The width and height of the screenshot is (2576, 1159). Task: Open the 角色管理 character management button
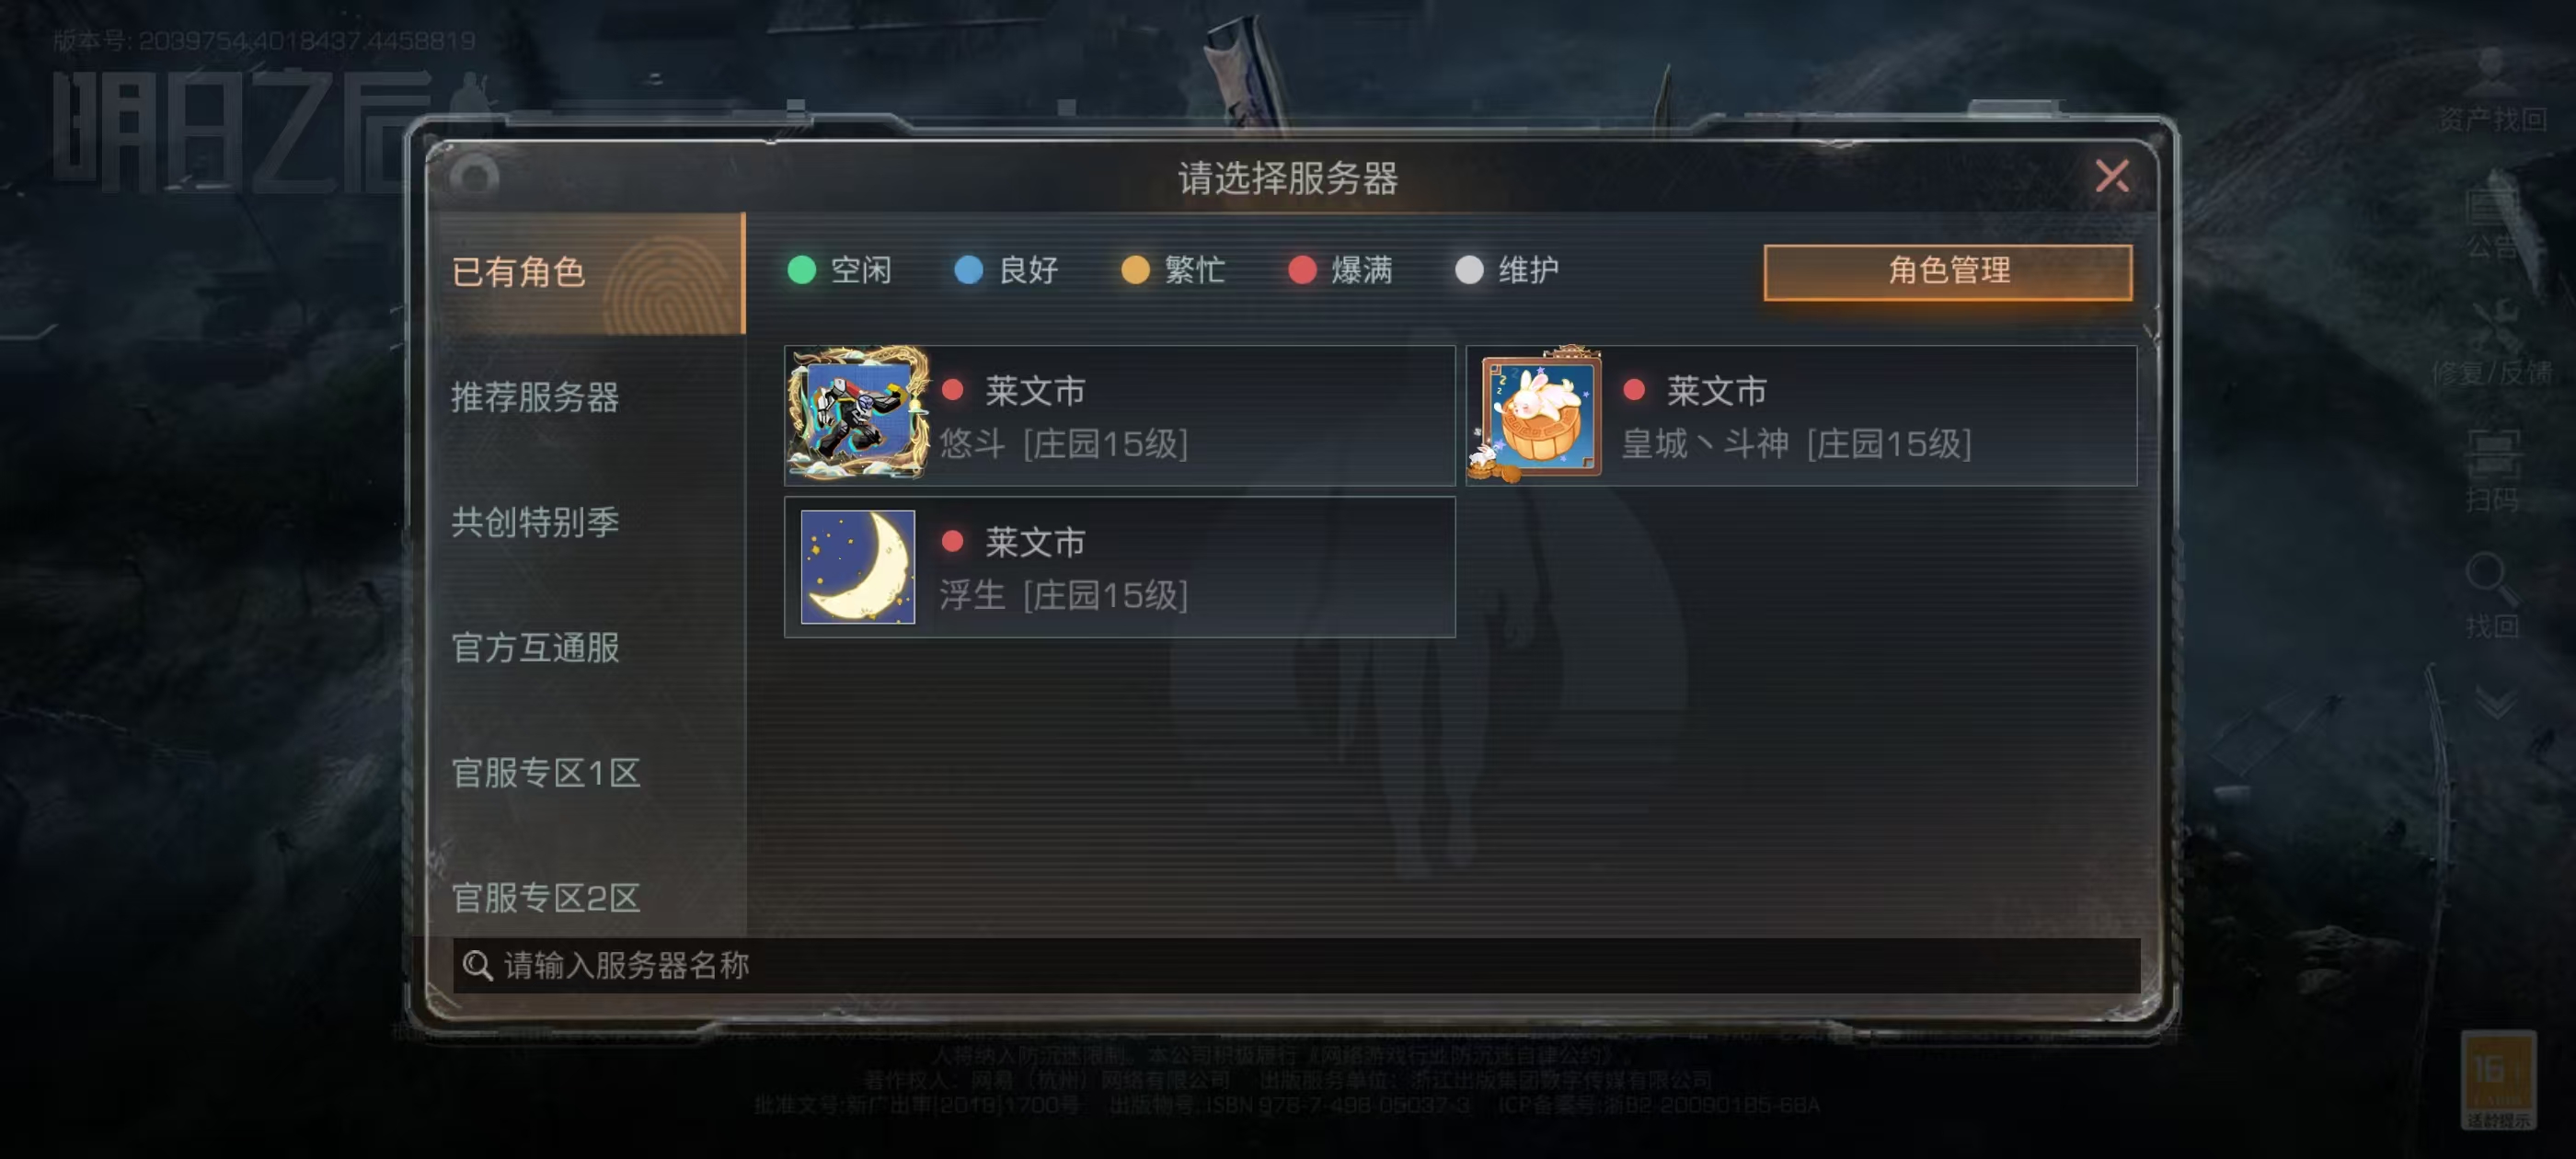[1948, 271]
